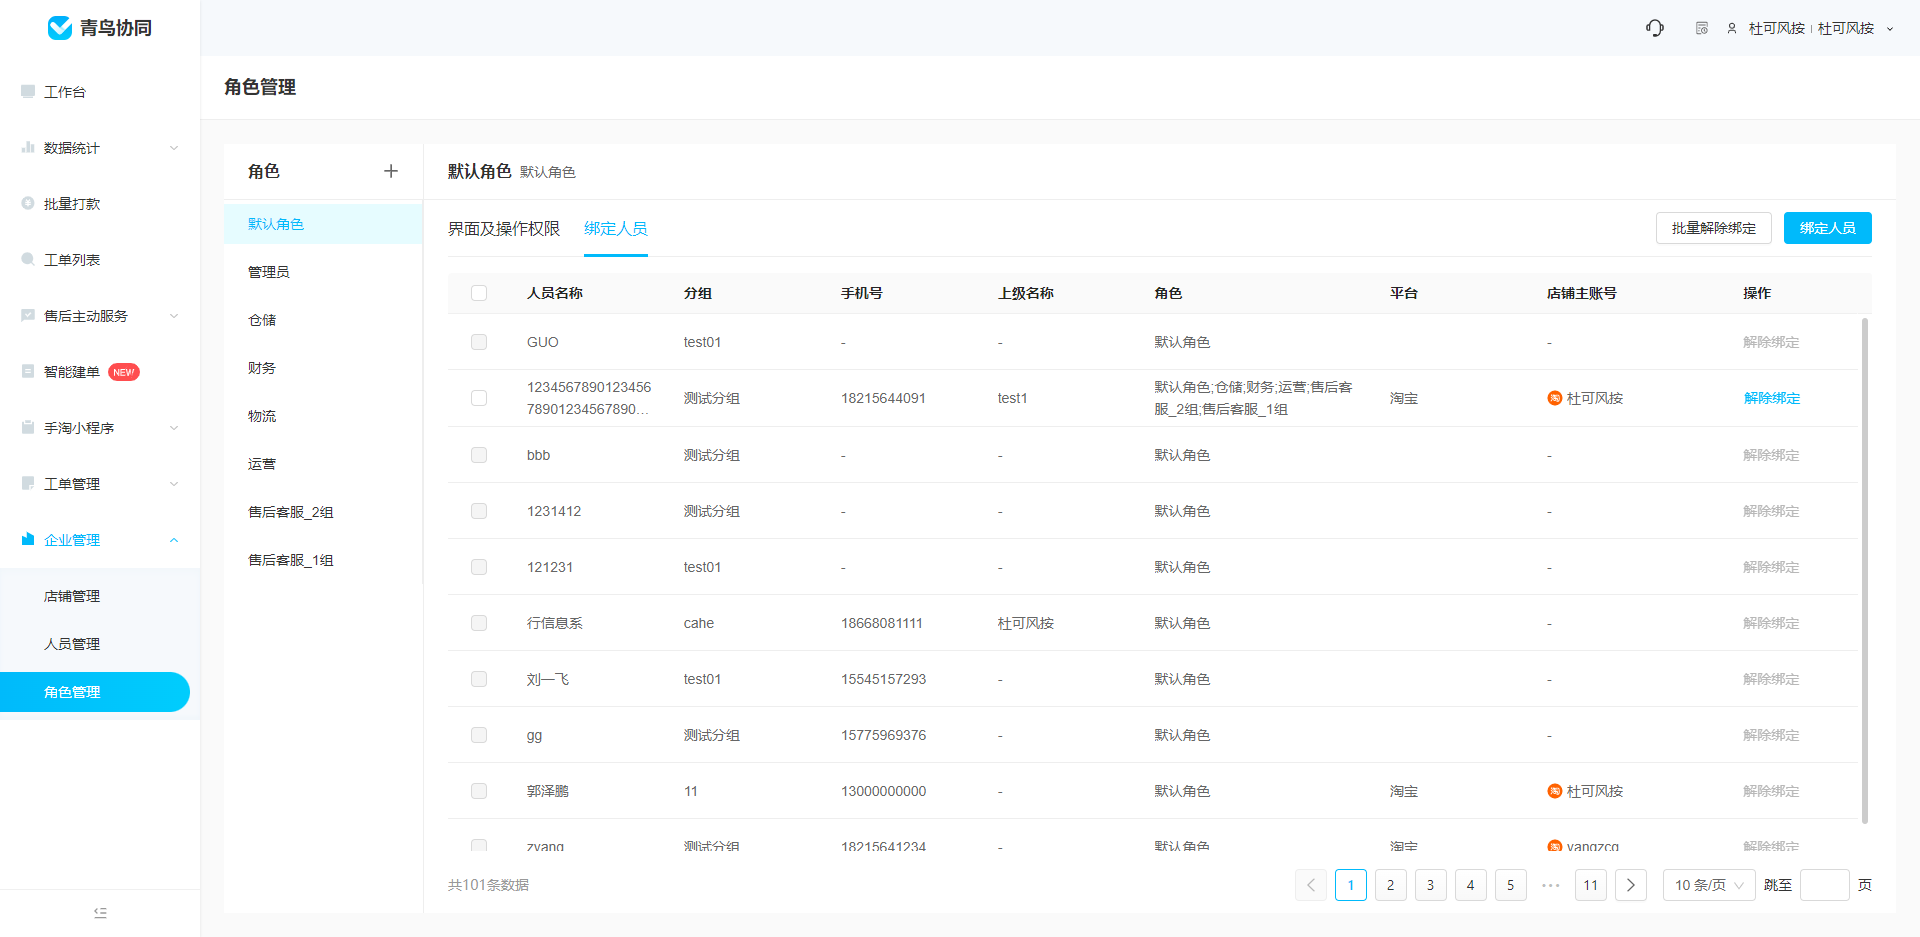Click the user avatar icon in header
The image size is (1920, 937).
coord(1732,28)
